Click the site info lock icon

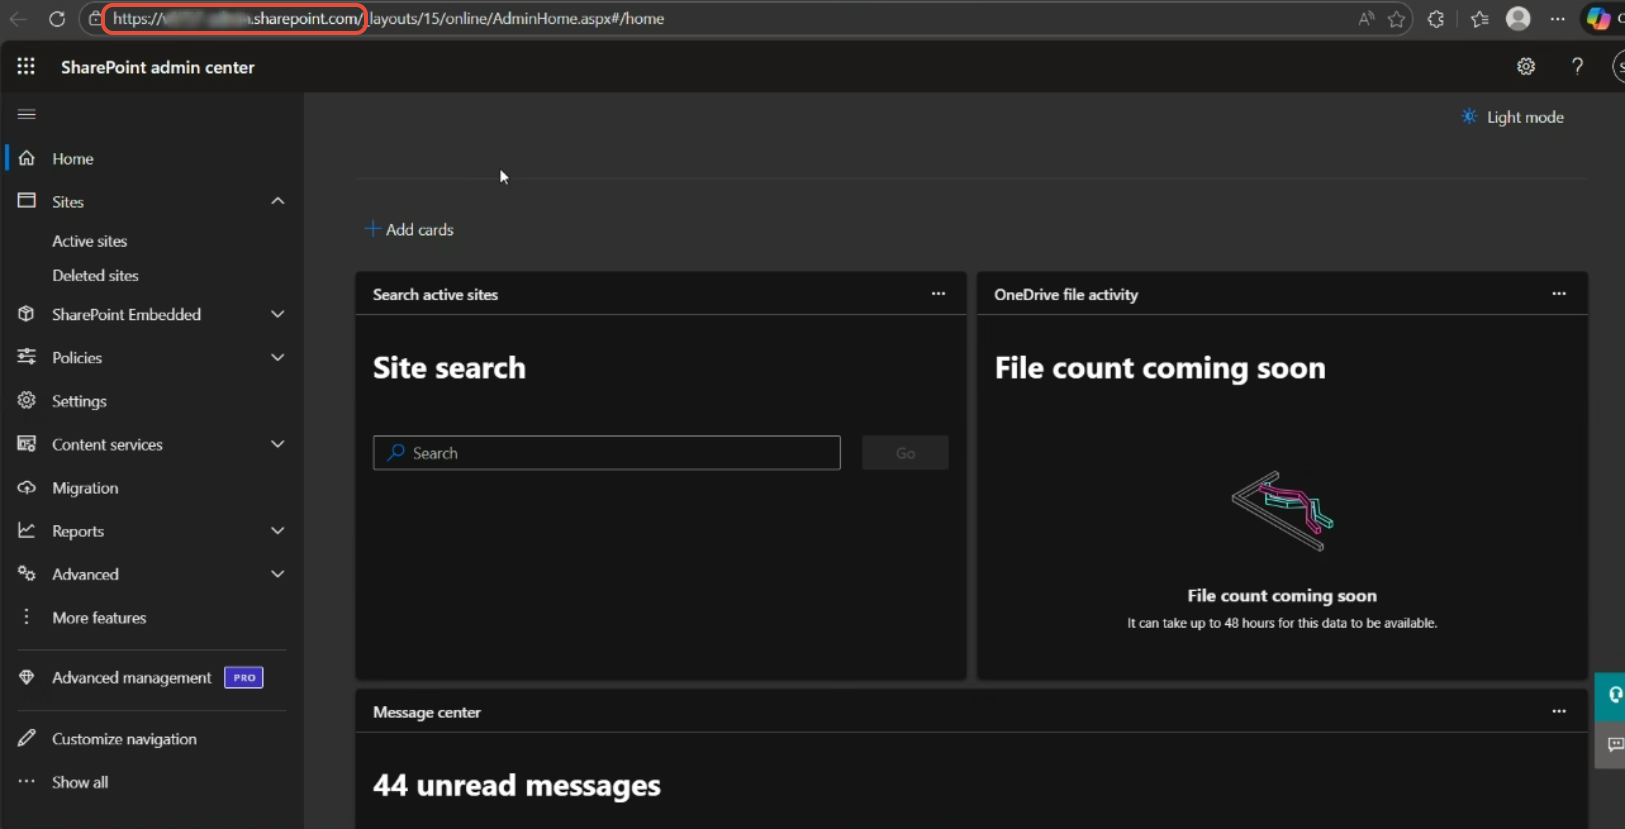(95, 19)
